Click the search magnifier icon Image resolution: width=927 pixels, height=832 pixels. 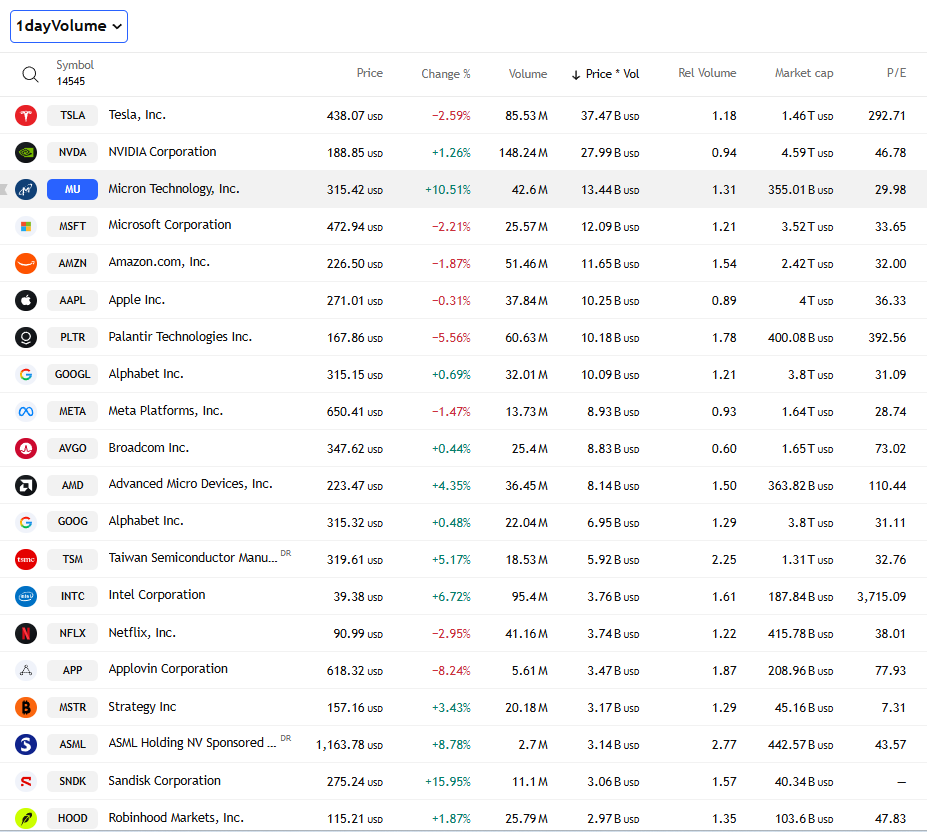pyautogui.click(x=30, y=75)
